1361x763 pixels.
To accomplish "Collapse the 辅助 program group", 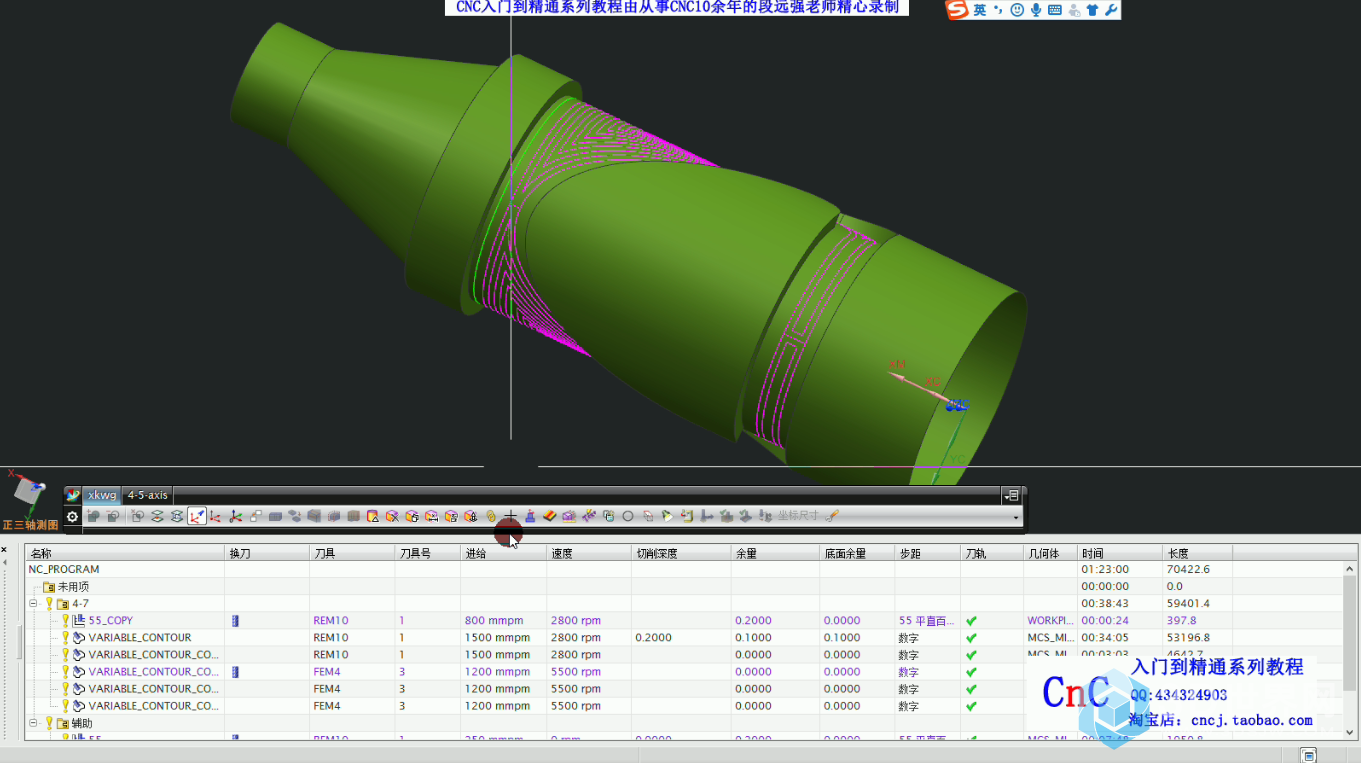I will tap(33, 722).
